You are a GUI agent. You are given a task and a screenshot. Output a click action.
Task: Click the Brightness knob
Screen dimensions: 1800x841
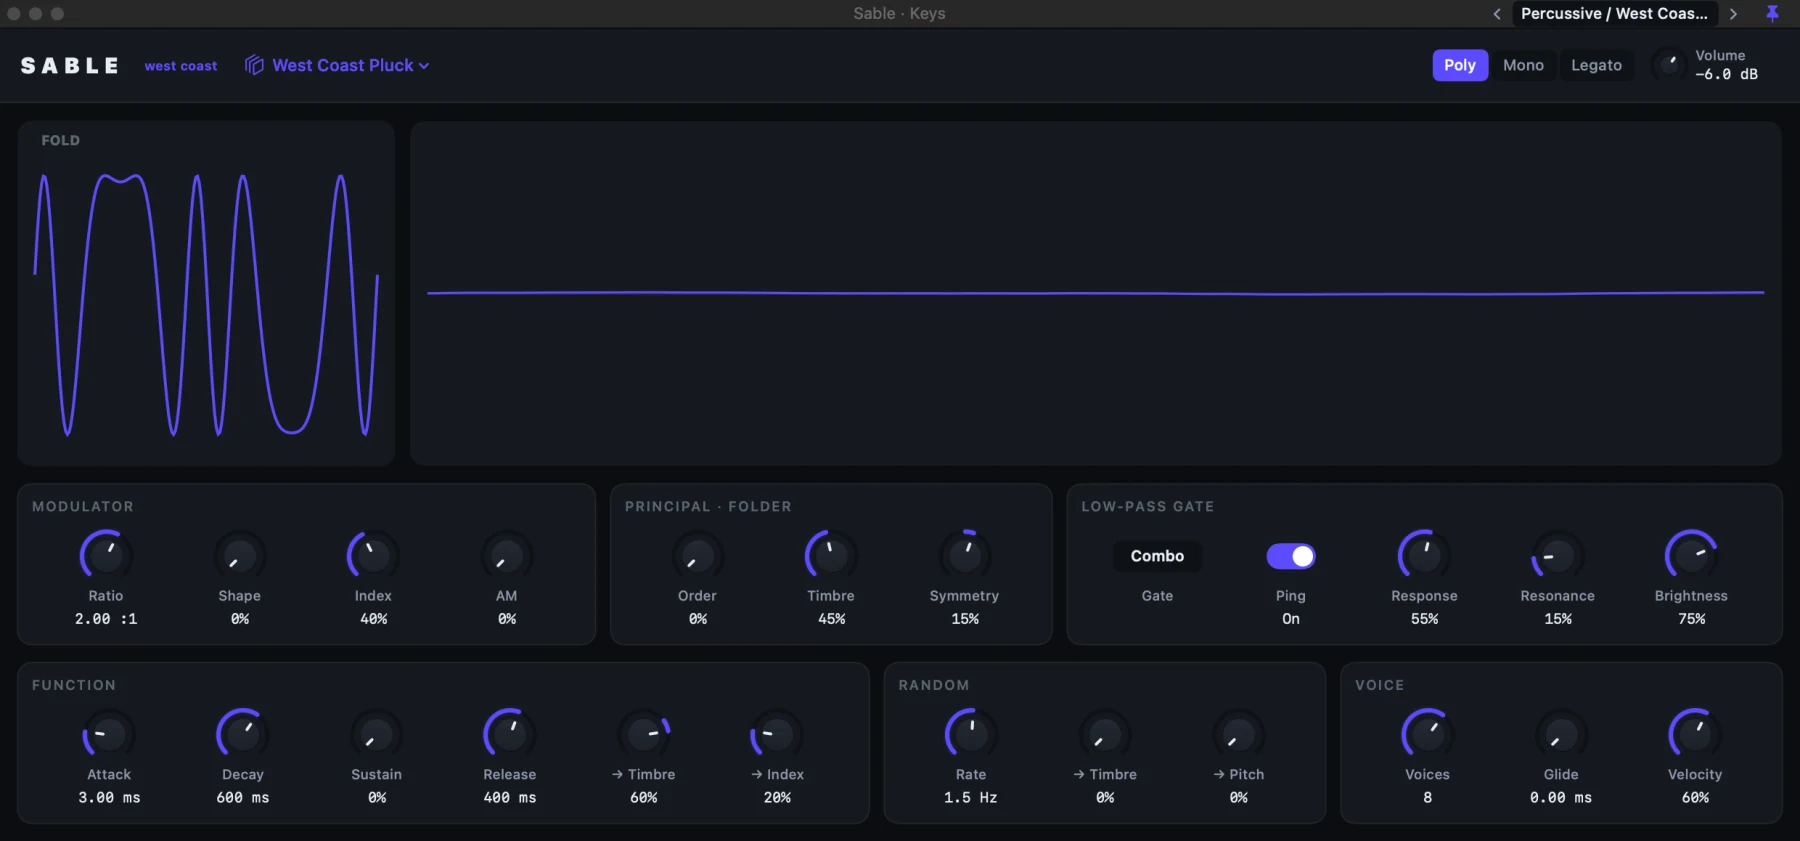click(1691, 555)
